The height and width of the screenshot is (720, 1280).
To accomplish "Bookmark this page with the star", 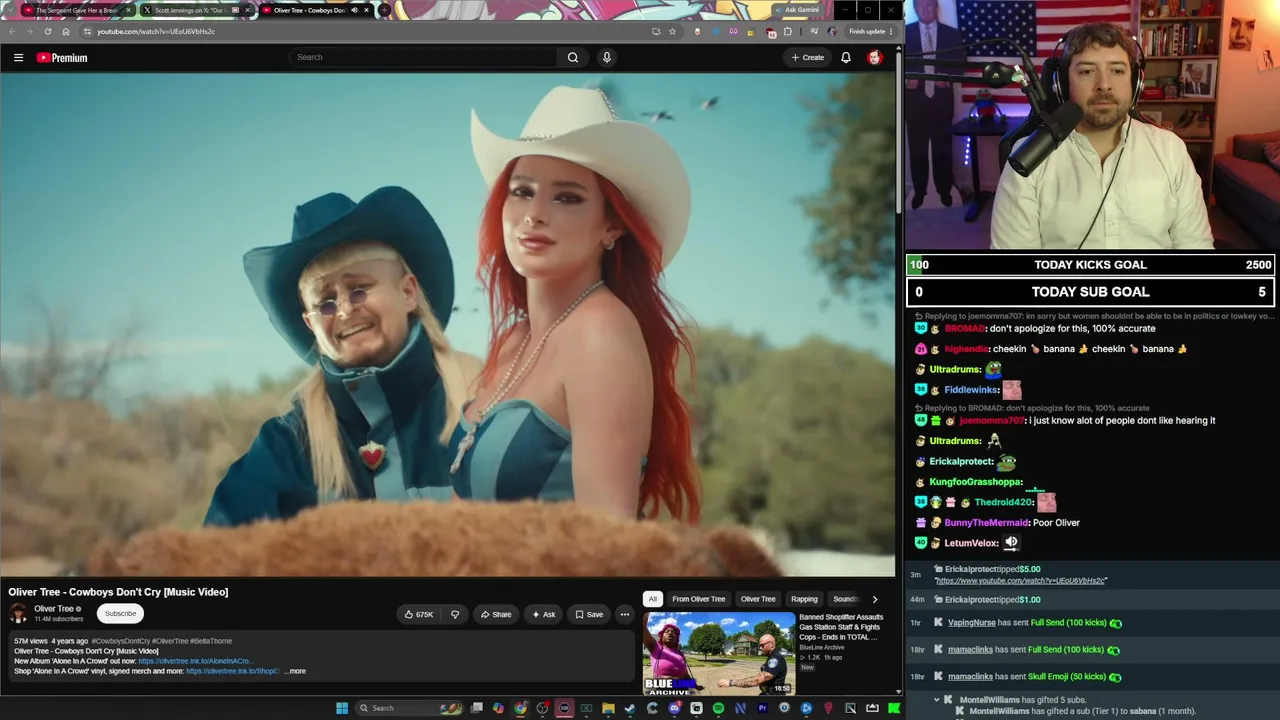I will tap(672, 31).
